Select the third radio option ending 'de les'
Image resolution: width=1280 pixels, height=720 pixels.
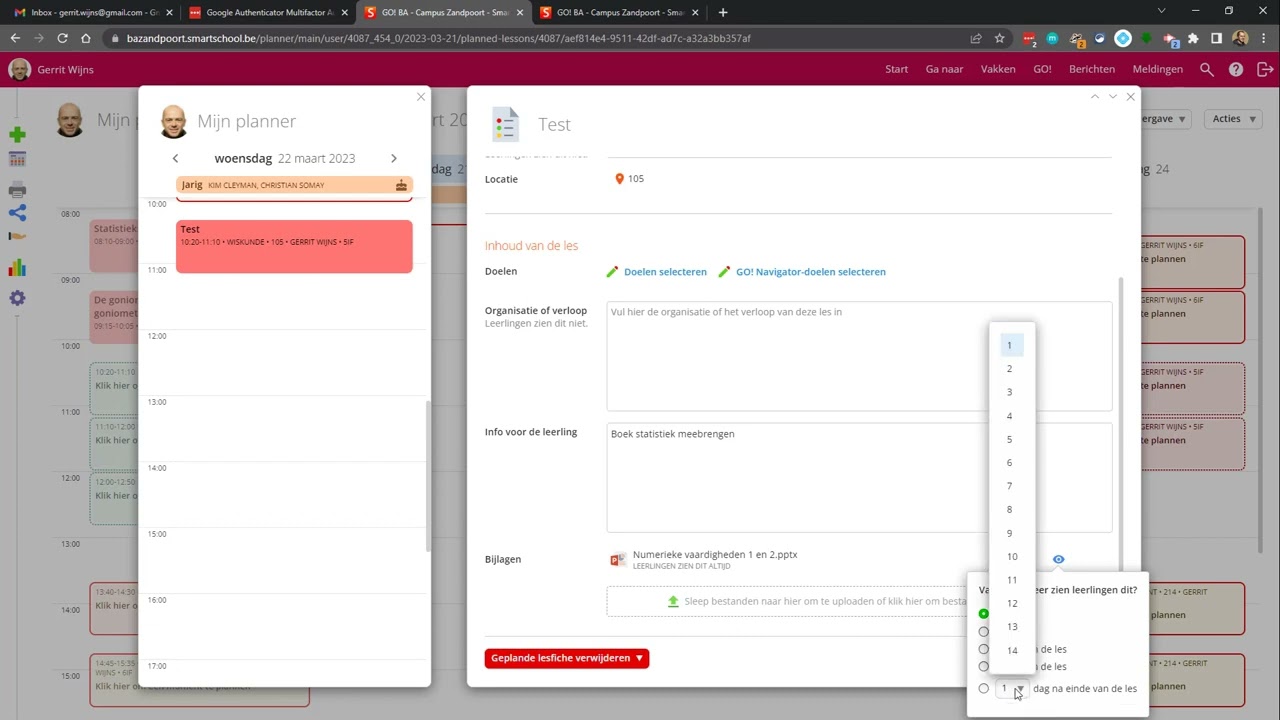(x=984, y=649)
